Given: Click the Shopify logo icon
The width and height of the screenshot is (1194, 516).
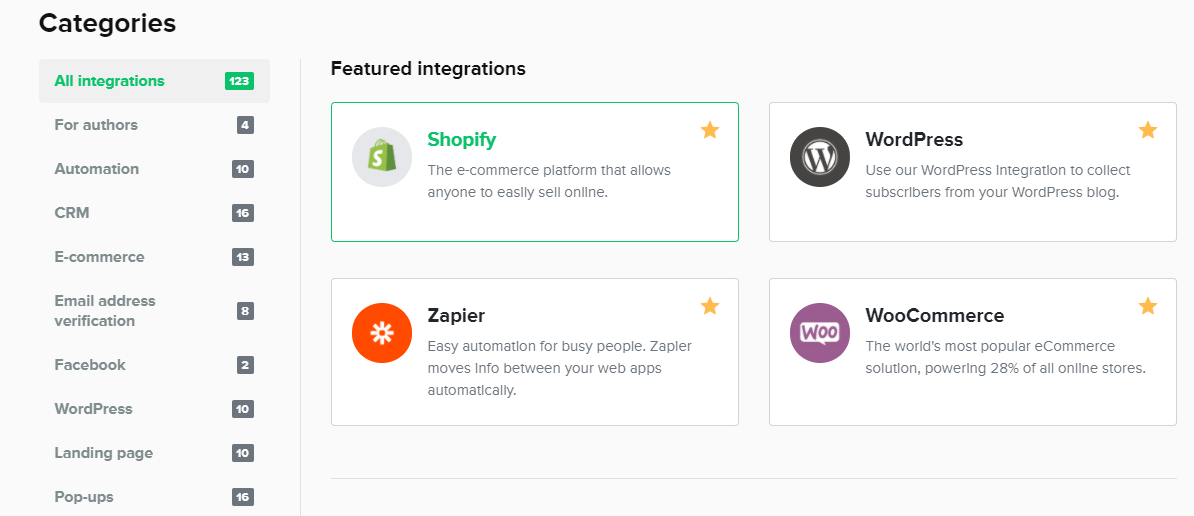Looking at the screenshot, I should coord(381,157).
